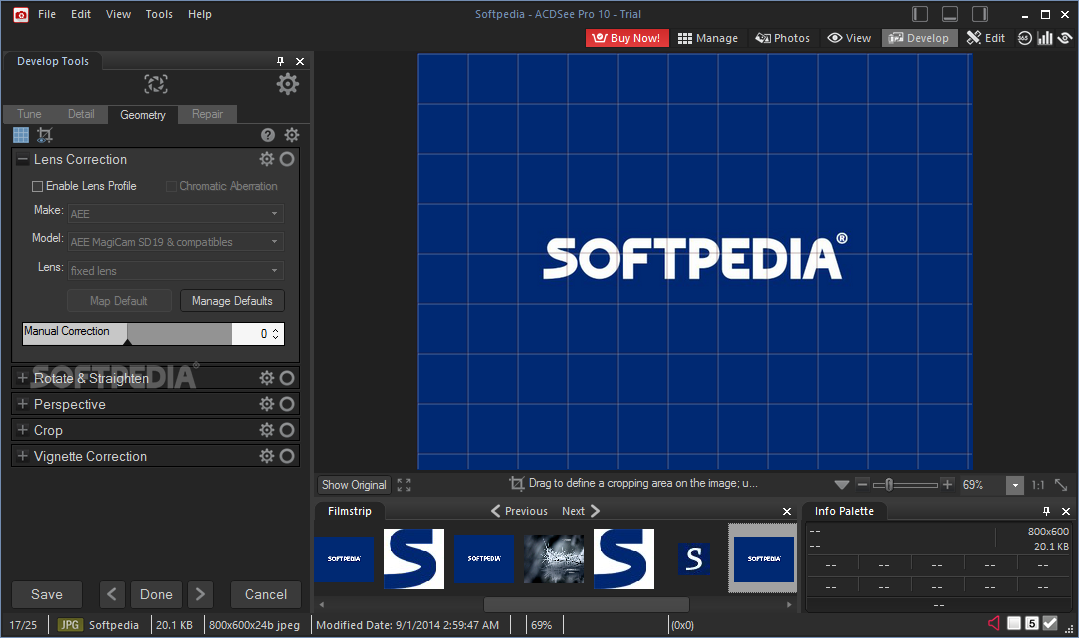
Task: Click the Cancel button
Action: coord(266,594)
